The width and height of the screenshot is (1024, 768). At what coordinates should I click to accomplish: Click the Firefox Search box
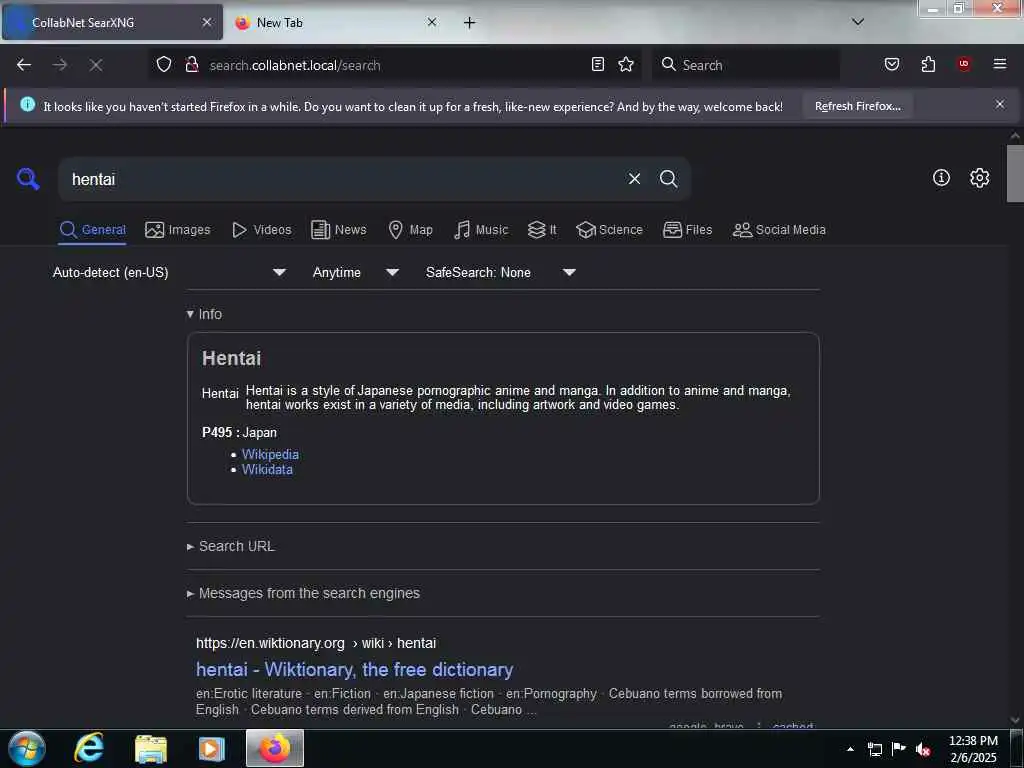(746, 65)
